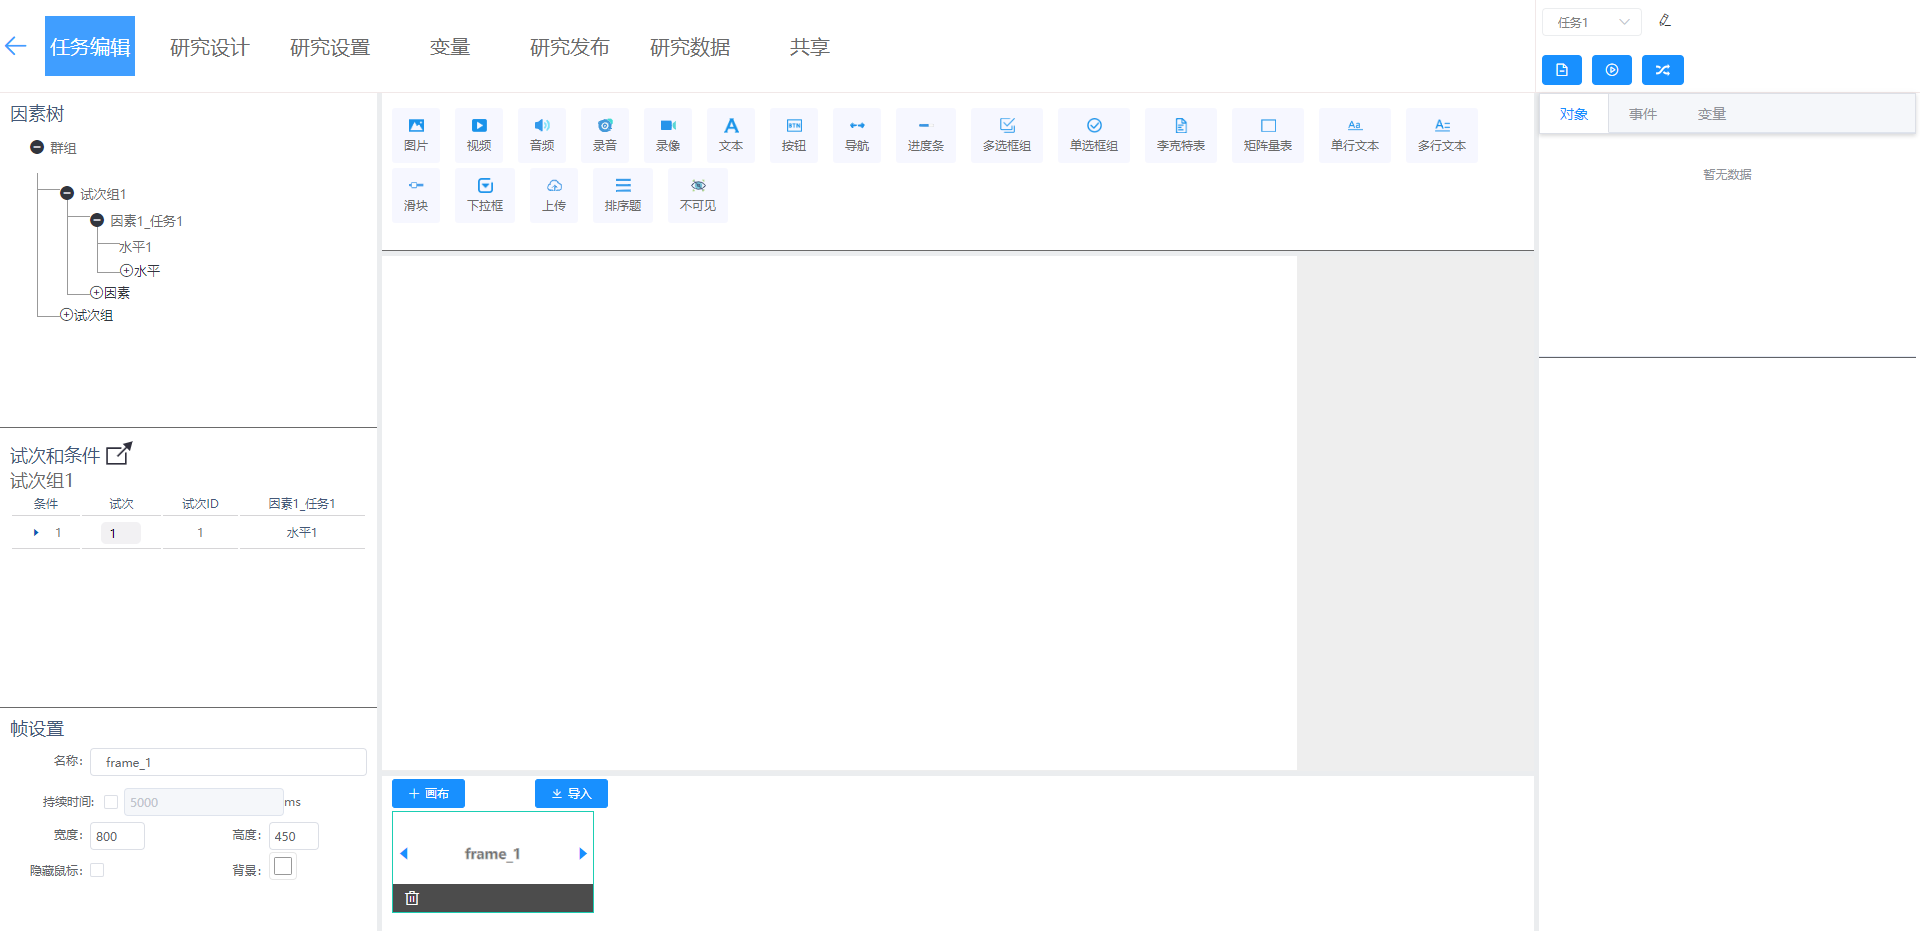Image resolution: width=1920 pixels, height=931 pixels.
Task: Open the top 变量 tab
Action: pyautogui.click(x=450, y=46)
